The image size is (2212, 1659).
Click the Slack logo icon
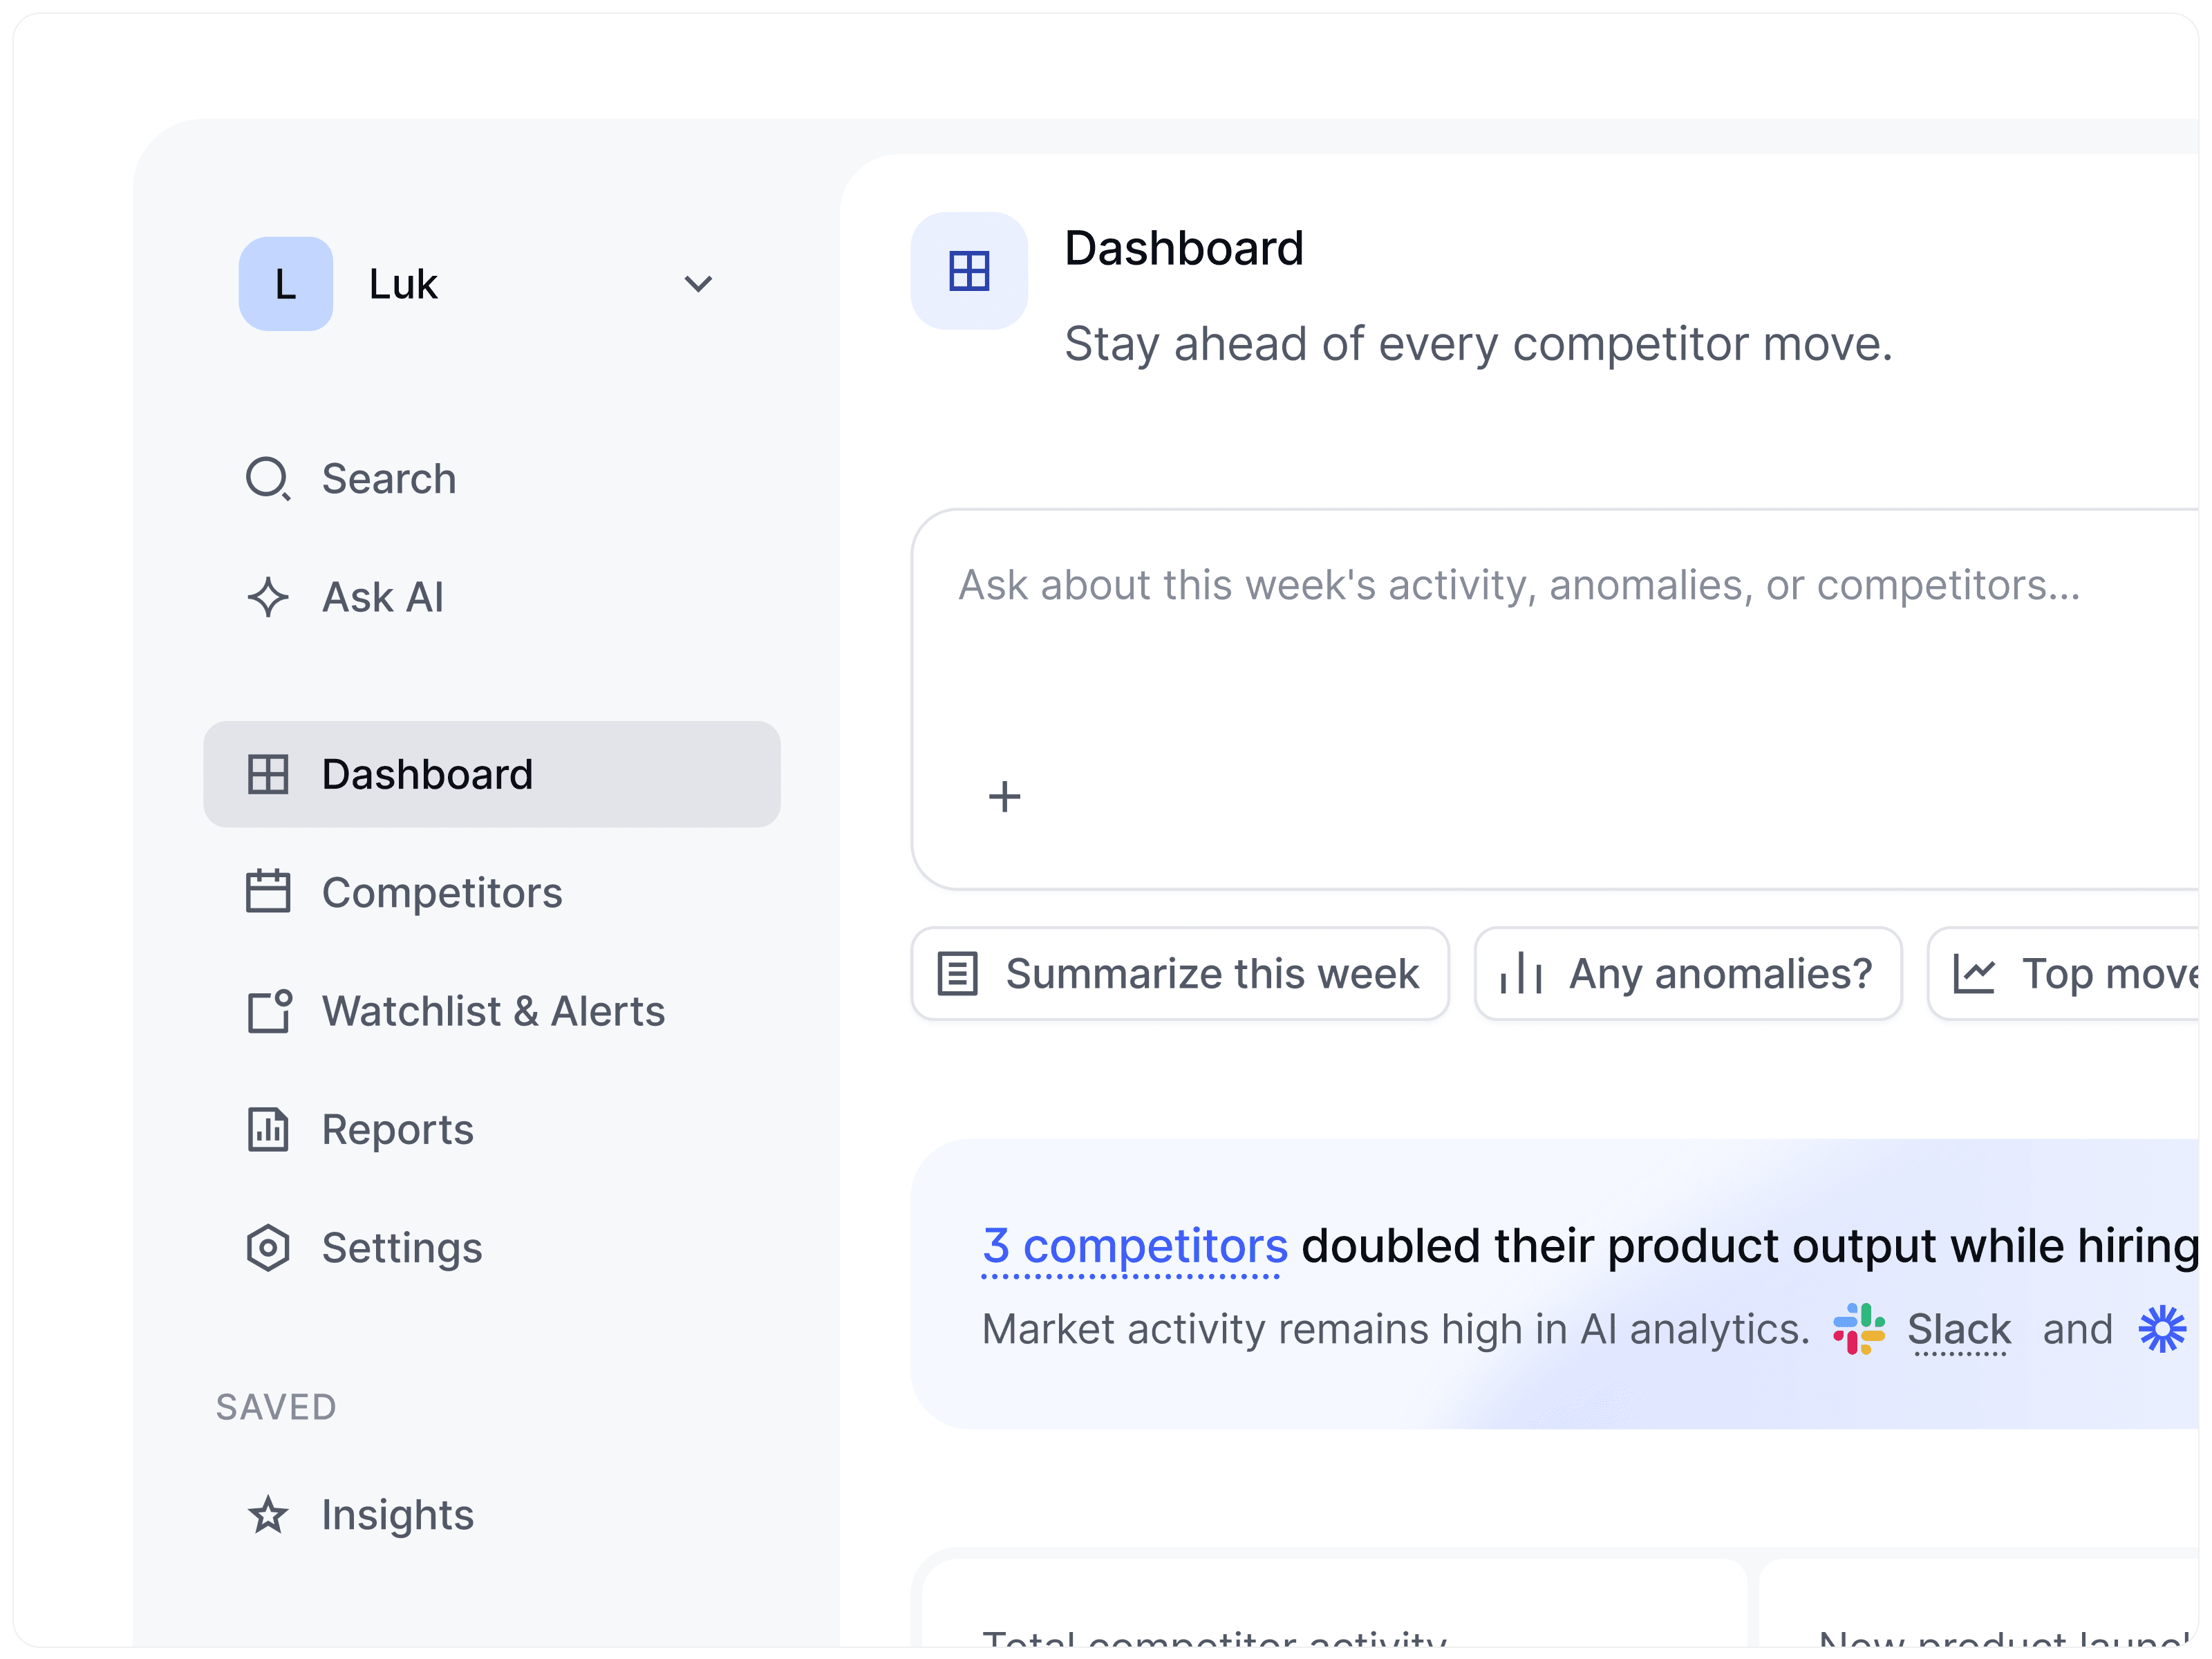click(1858, 1329)
